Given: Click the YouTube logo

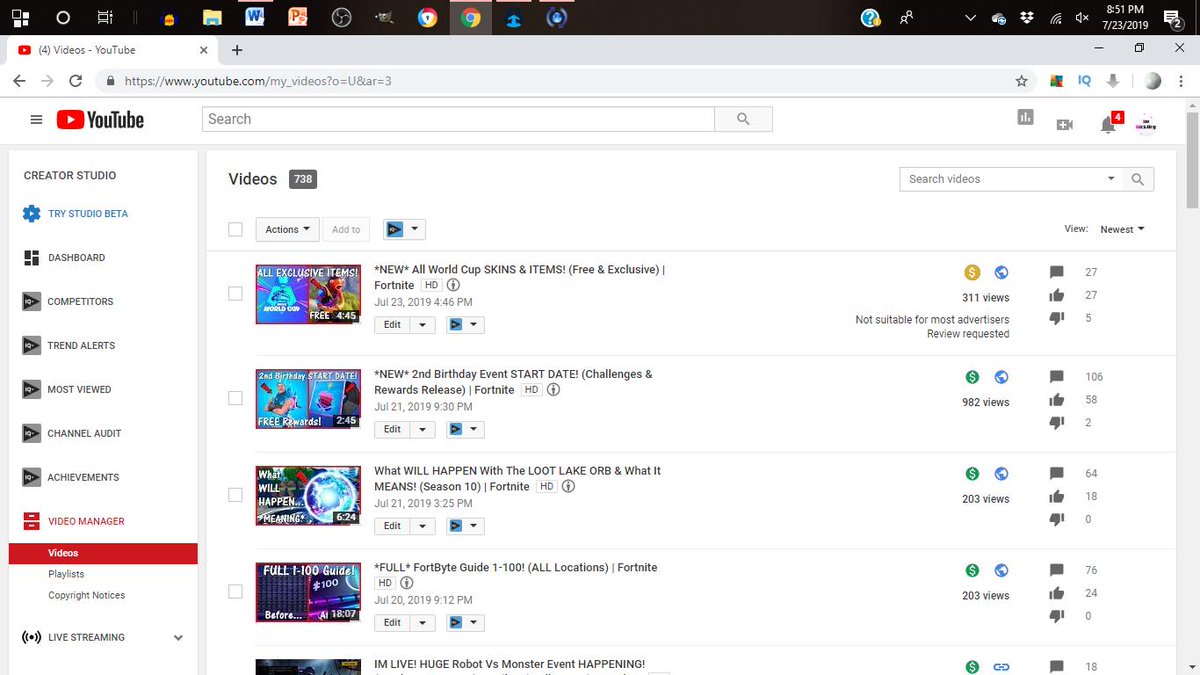Looking at the screenshot, I should 100,120.
